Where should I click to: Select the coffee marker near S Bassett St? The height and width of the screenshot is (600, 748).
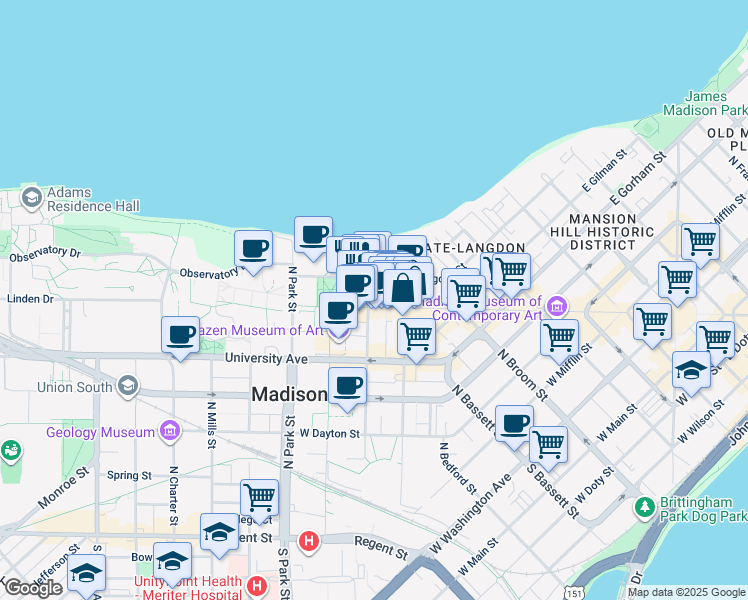tap(514, 423)
